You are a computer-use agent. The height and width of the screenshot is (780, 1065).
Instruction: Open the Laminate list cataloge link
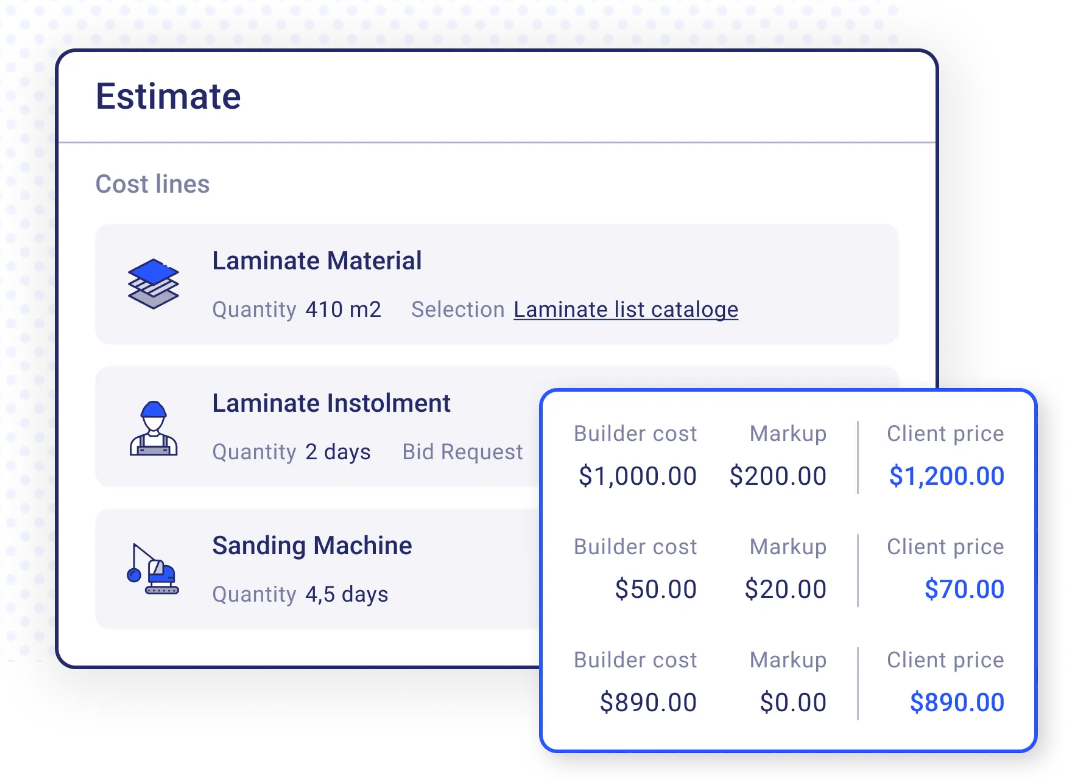(625, 310)
